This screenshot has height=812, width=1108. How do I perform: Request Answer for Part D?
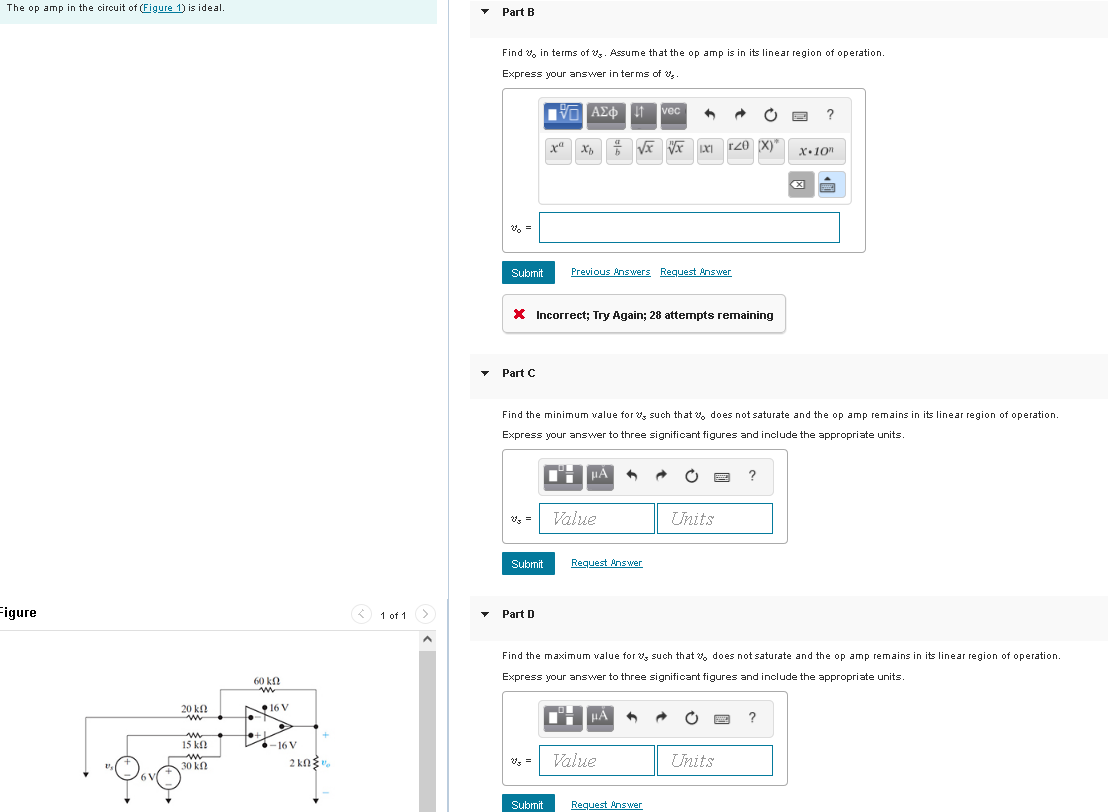606,805
